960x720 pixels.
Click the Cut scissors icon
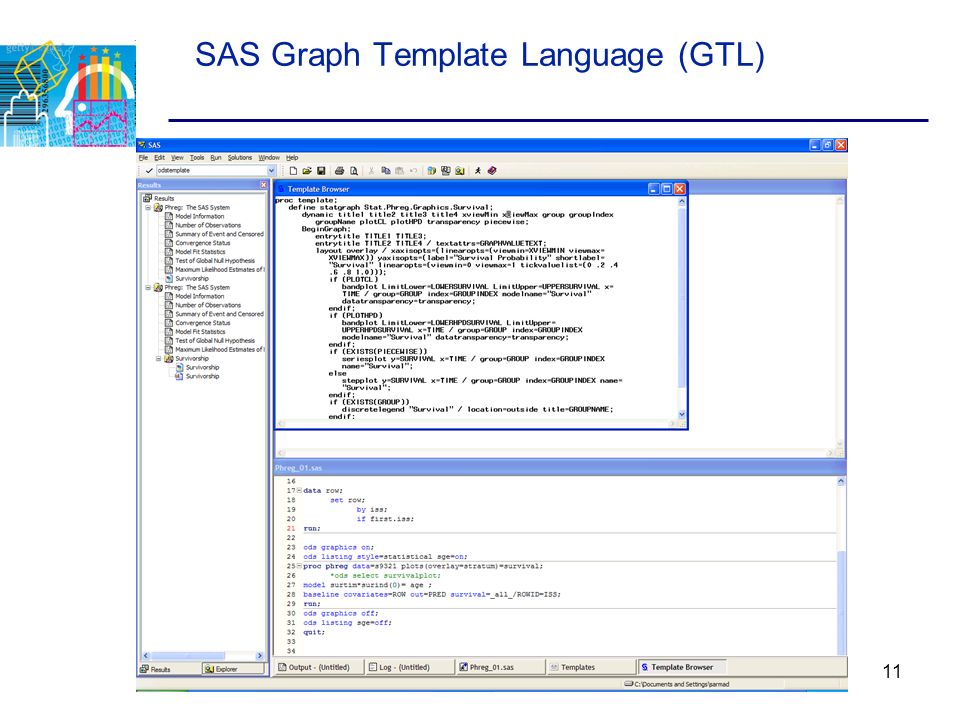pyautogui.click(x=371, y=171)
